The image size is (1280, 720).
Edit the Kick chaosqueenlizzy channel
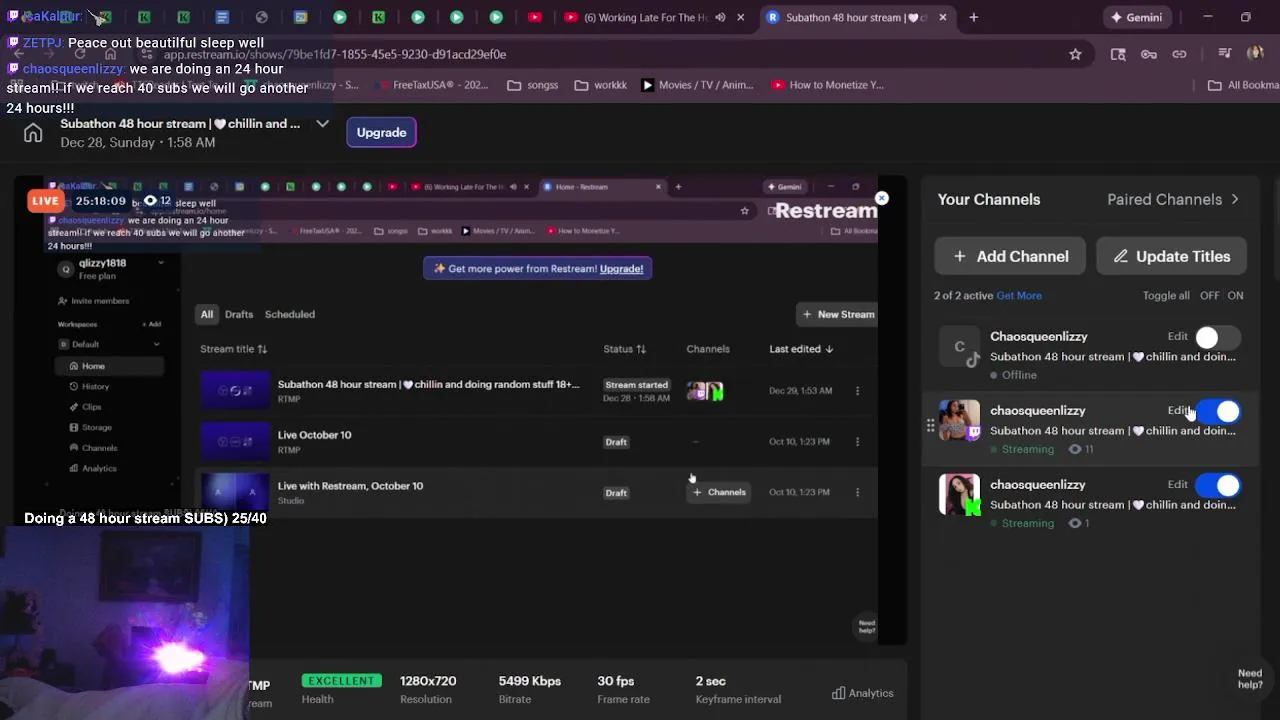coord(1177,485)
